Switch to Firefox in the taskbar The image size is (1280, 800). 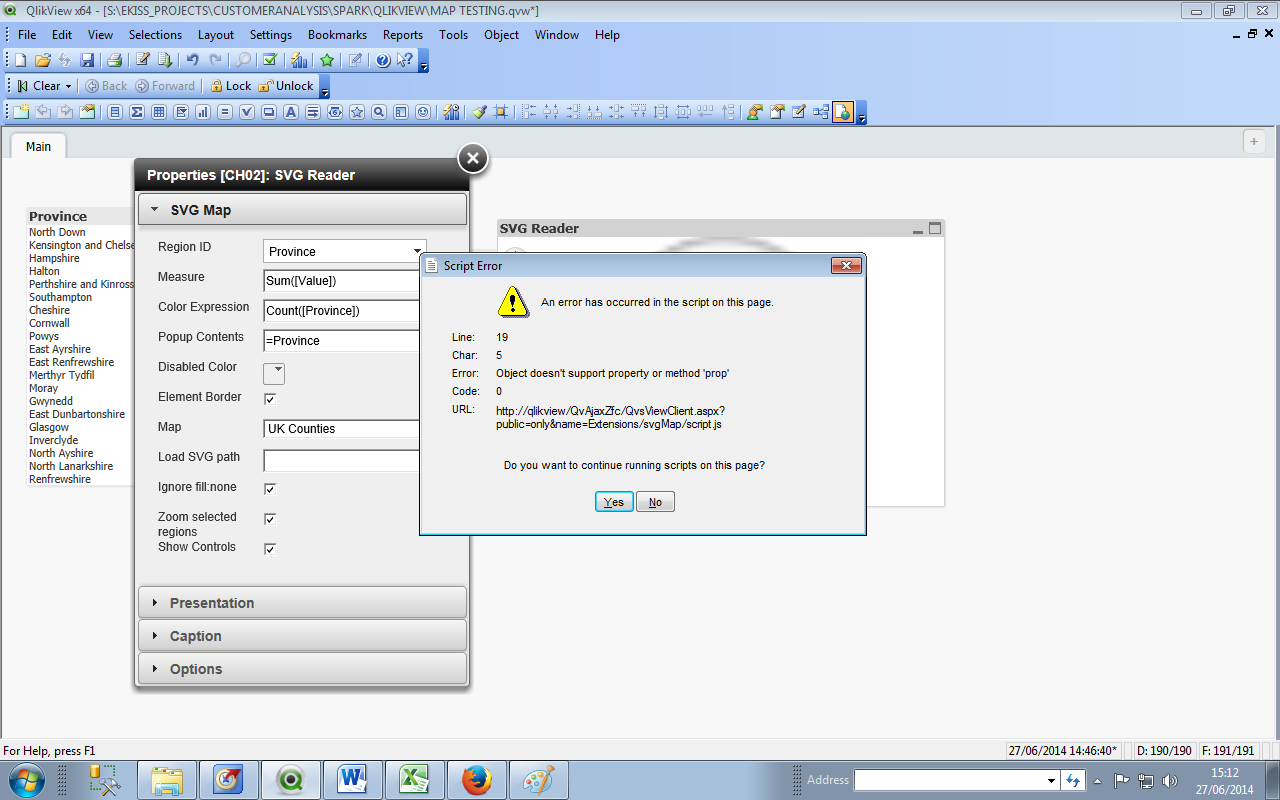[477, 780]
